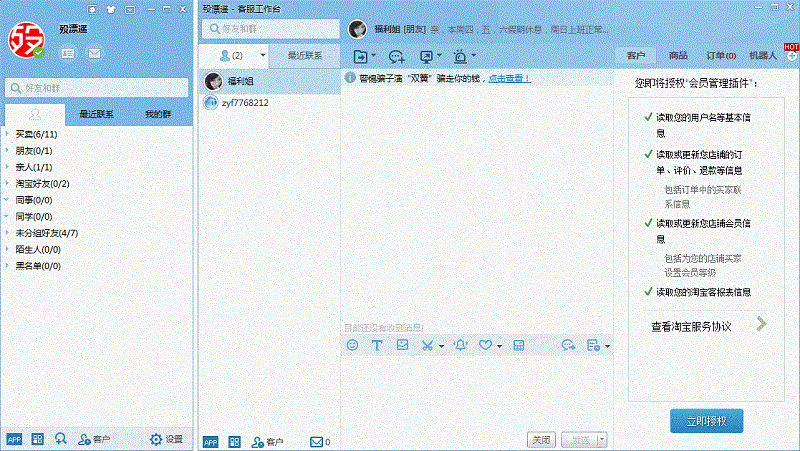This screenshot has width=800, height=451.
Task: Select contact zyf7768212 in the list
Action: [245, 102]
